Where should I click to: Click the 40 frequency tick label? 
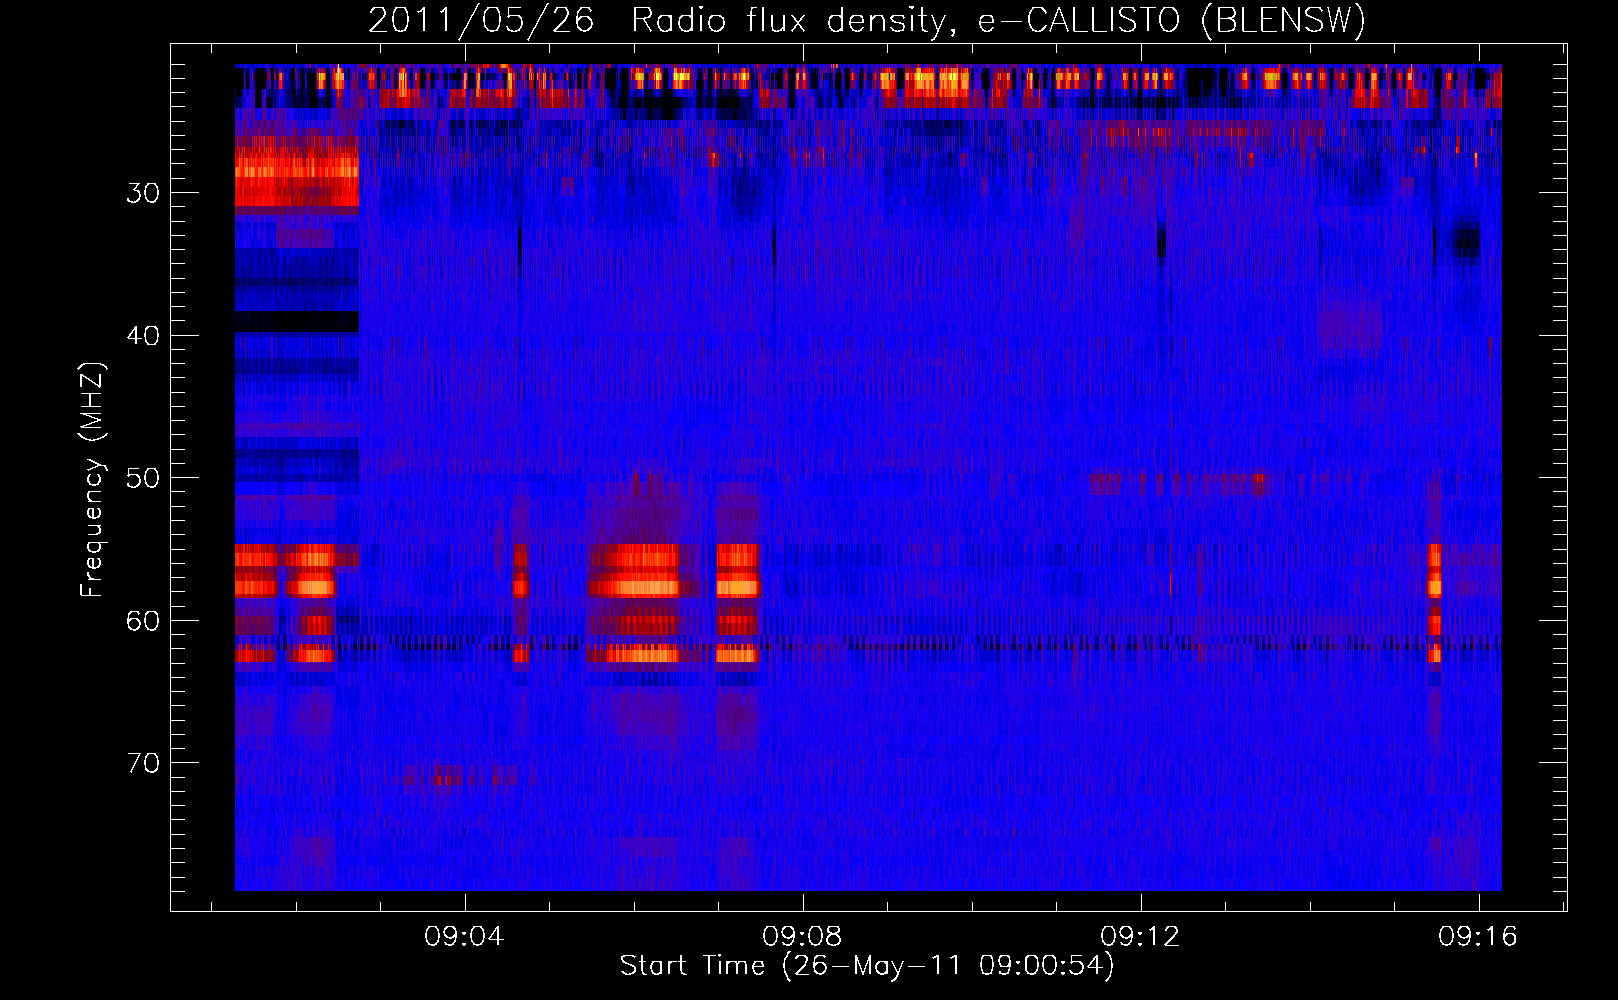click(143, 336)
